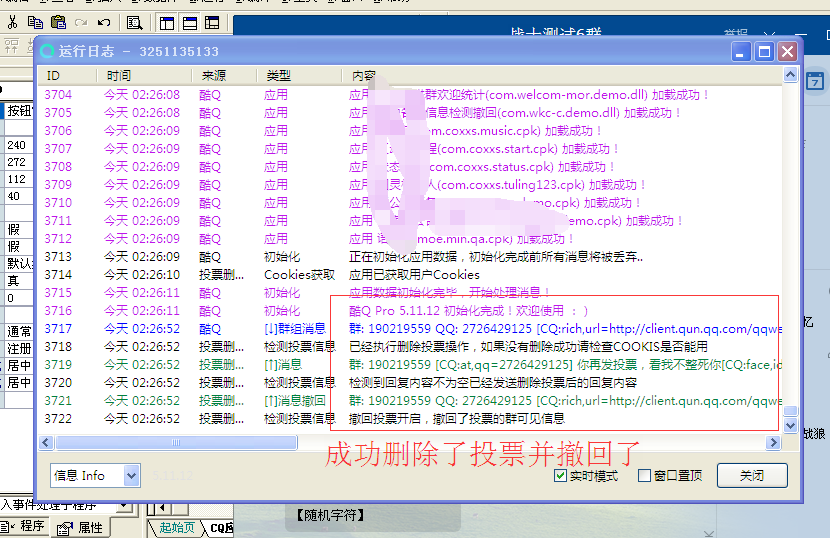This screenshot has height=538, width=830.
Task: Click the CoolQ logo in log title bar
Action: pos(47,51)
